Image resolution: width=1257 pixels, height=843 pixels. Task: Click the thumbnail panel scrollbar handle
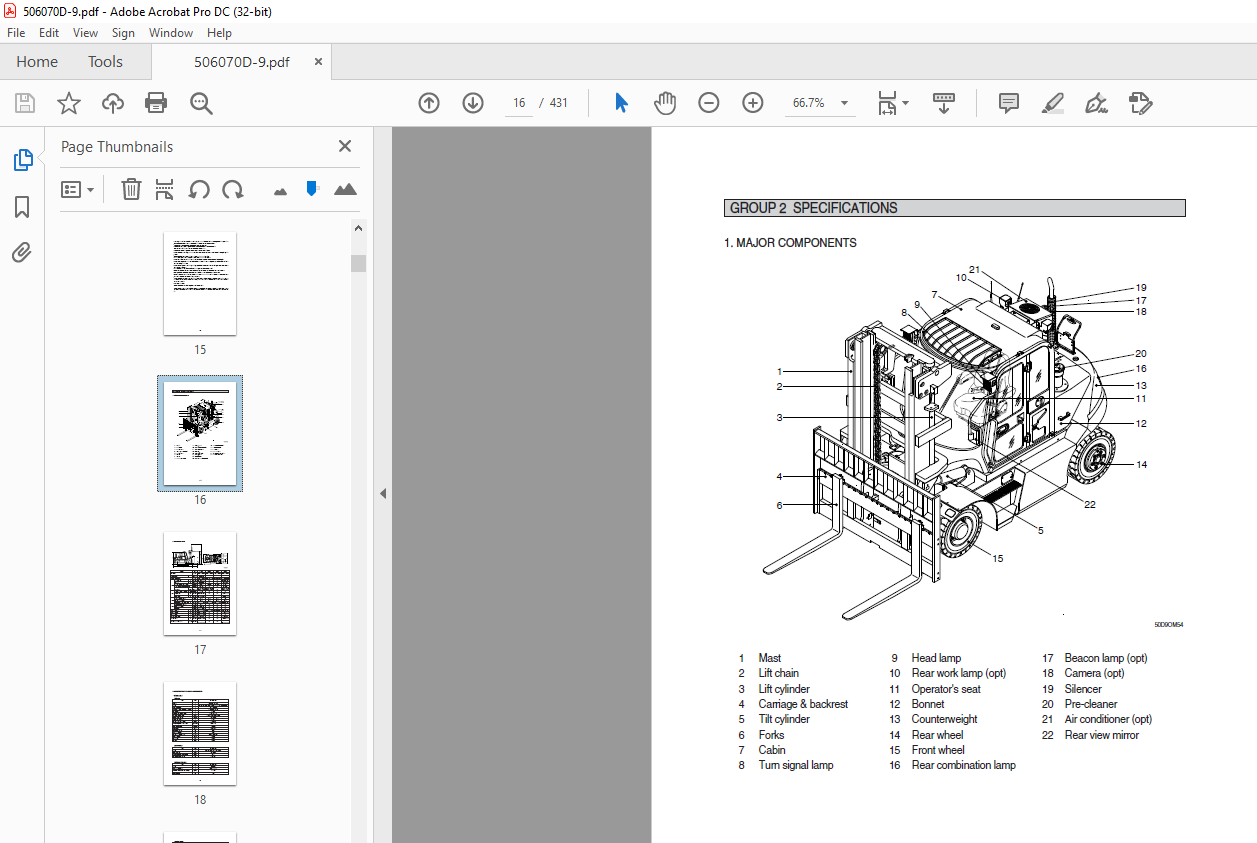(x=358, y=263)
